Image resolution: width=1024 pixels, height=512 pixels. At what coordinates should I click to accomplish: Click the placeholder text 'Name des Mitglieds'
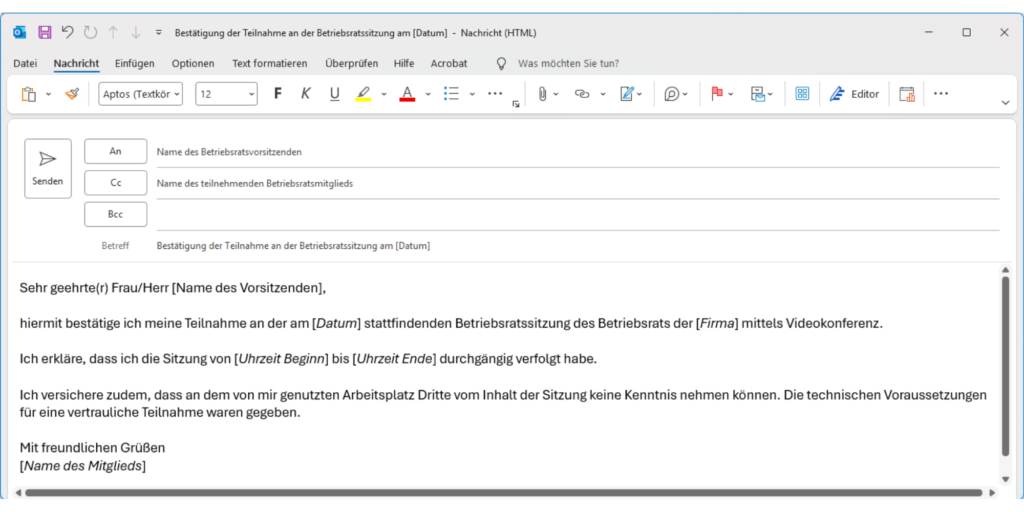point(85,466)
